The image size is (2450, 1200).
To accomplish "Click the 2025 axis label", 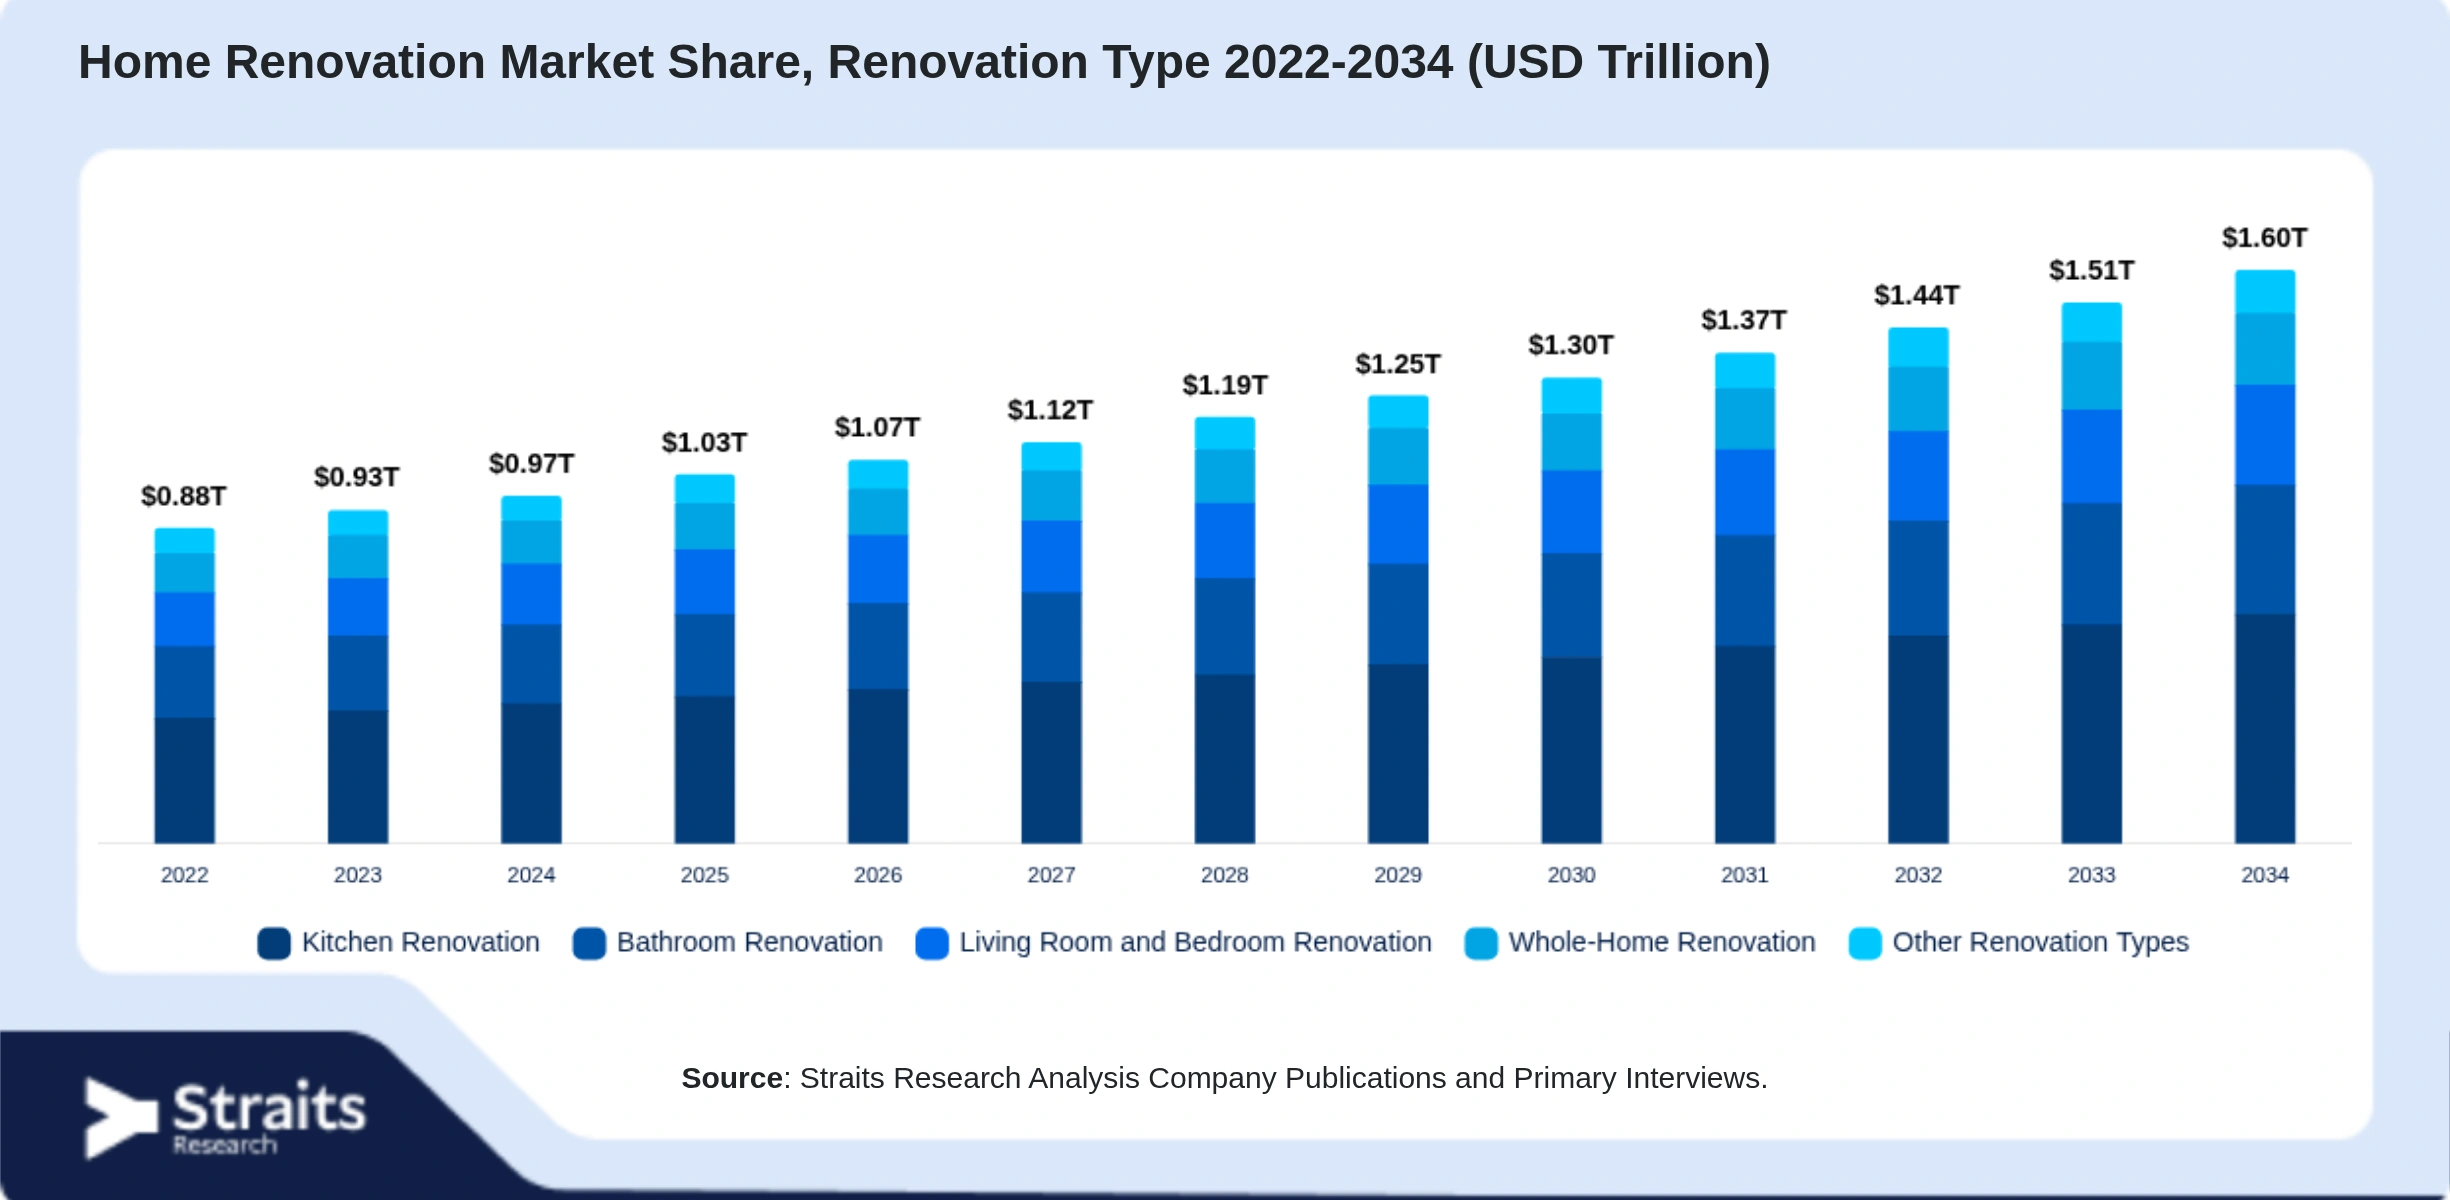I will [705, 875].
